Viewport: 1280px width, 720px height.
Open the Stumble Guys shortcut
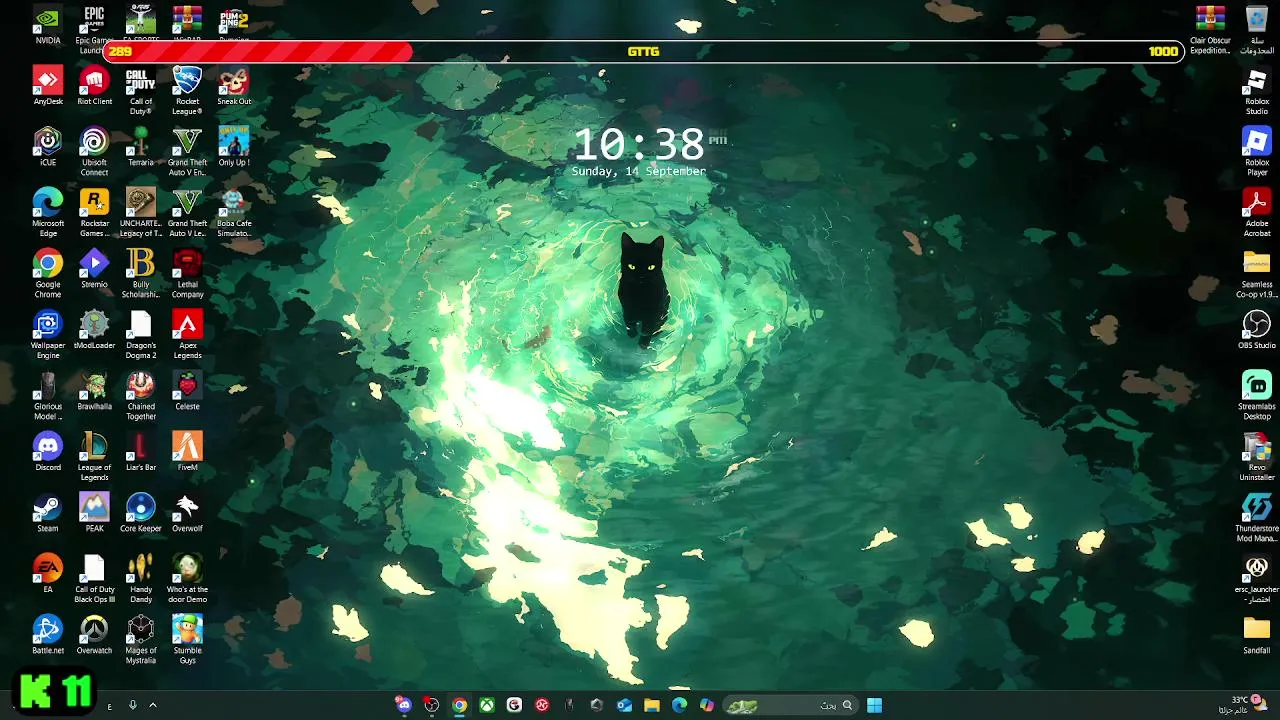(x=187, y=640)
